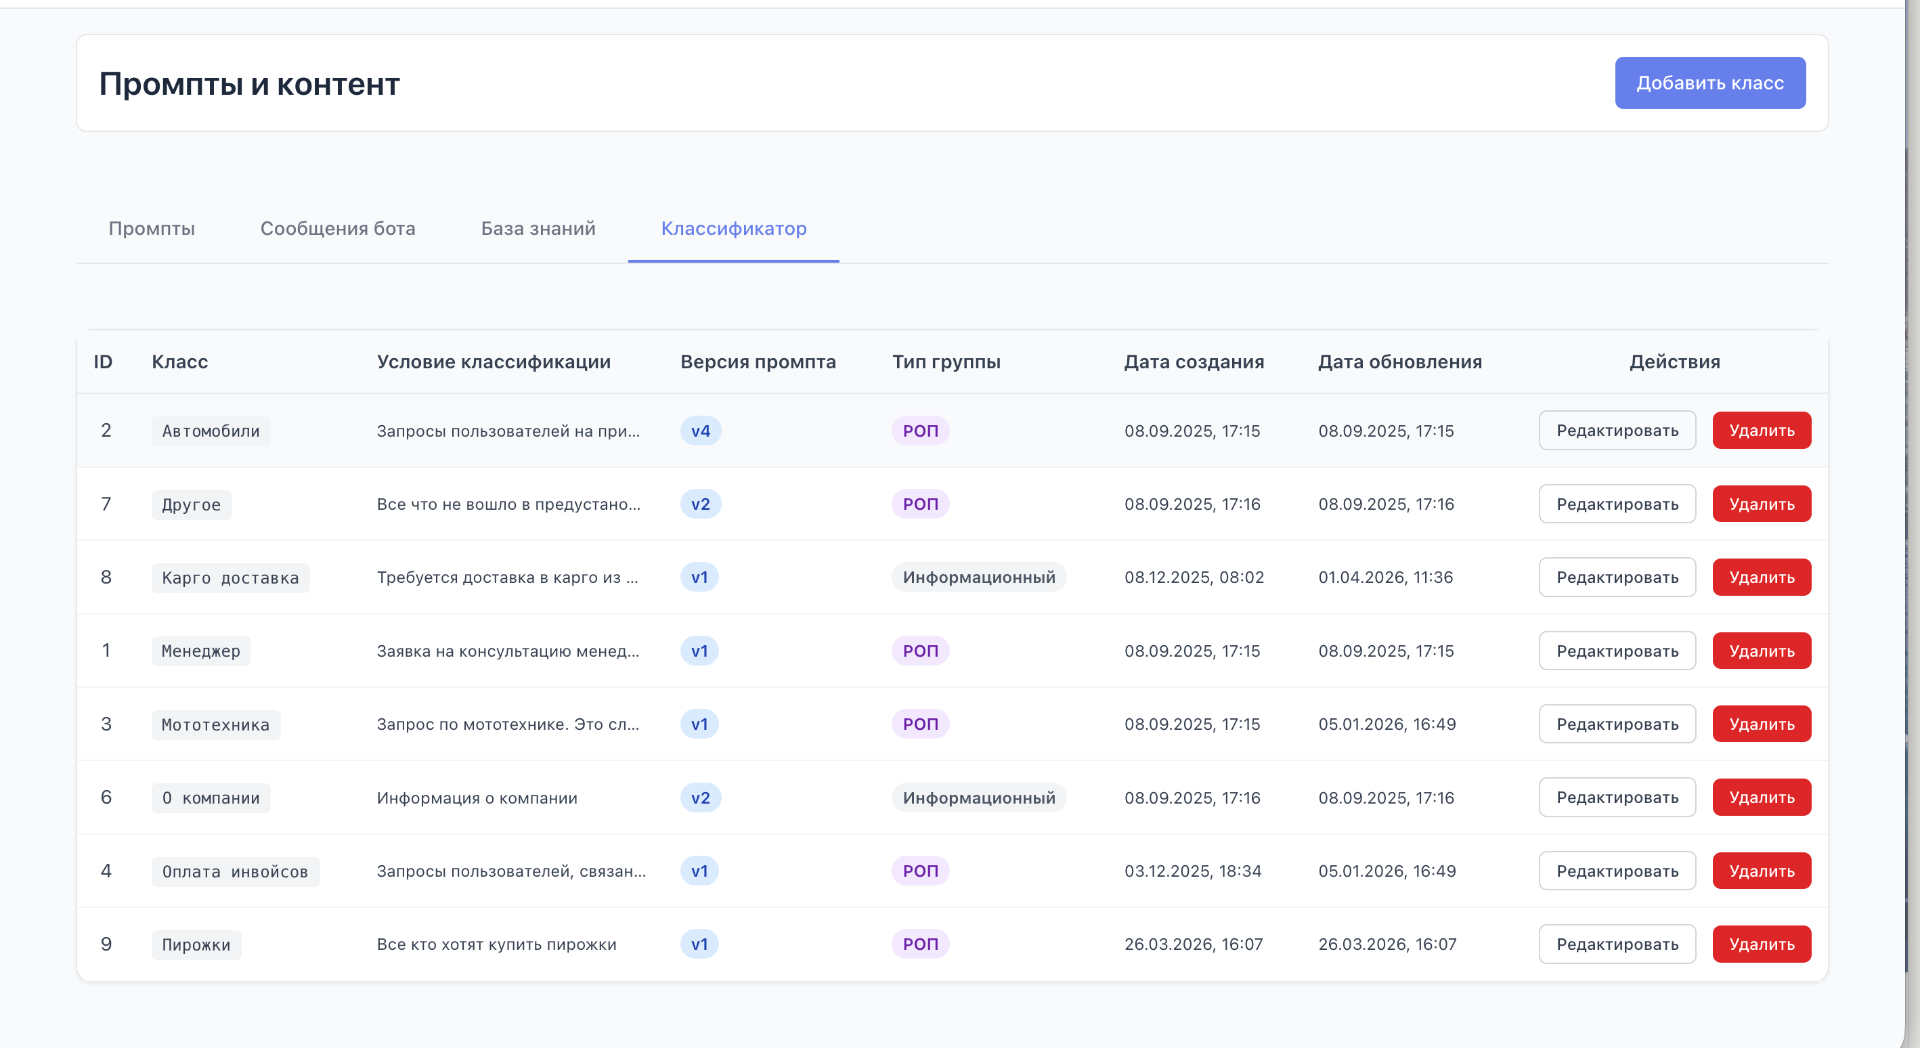Click the Класс column header
1920x1048 pixels.
[x=180, y=362]
